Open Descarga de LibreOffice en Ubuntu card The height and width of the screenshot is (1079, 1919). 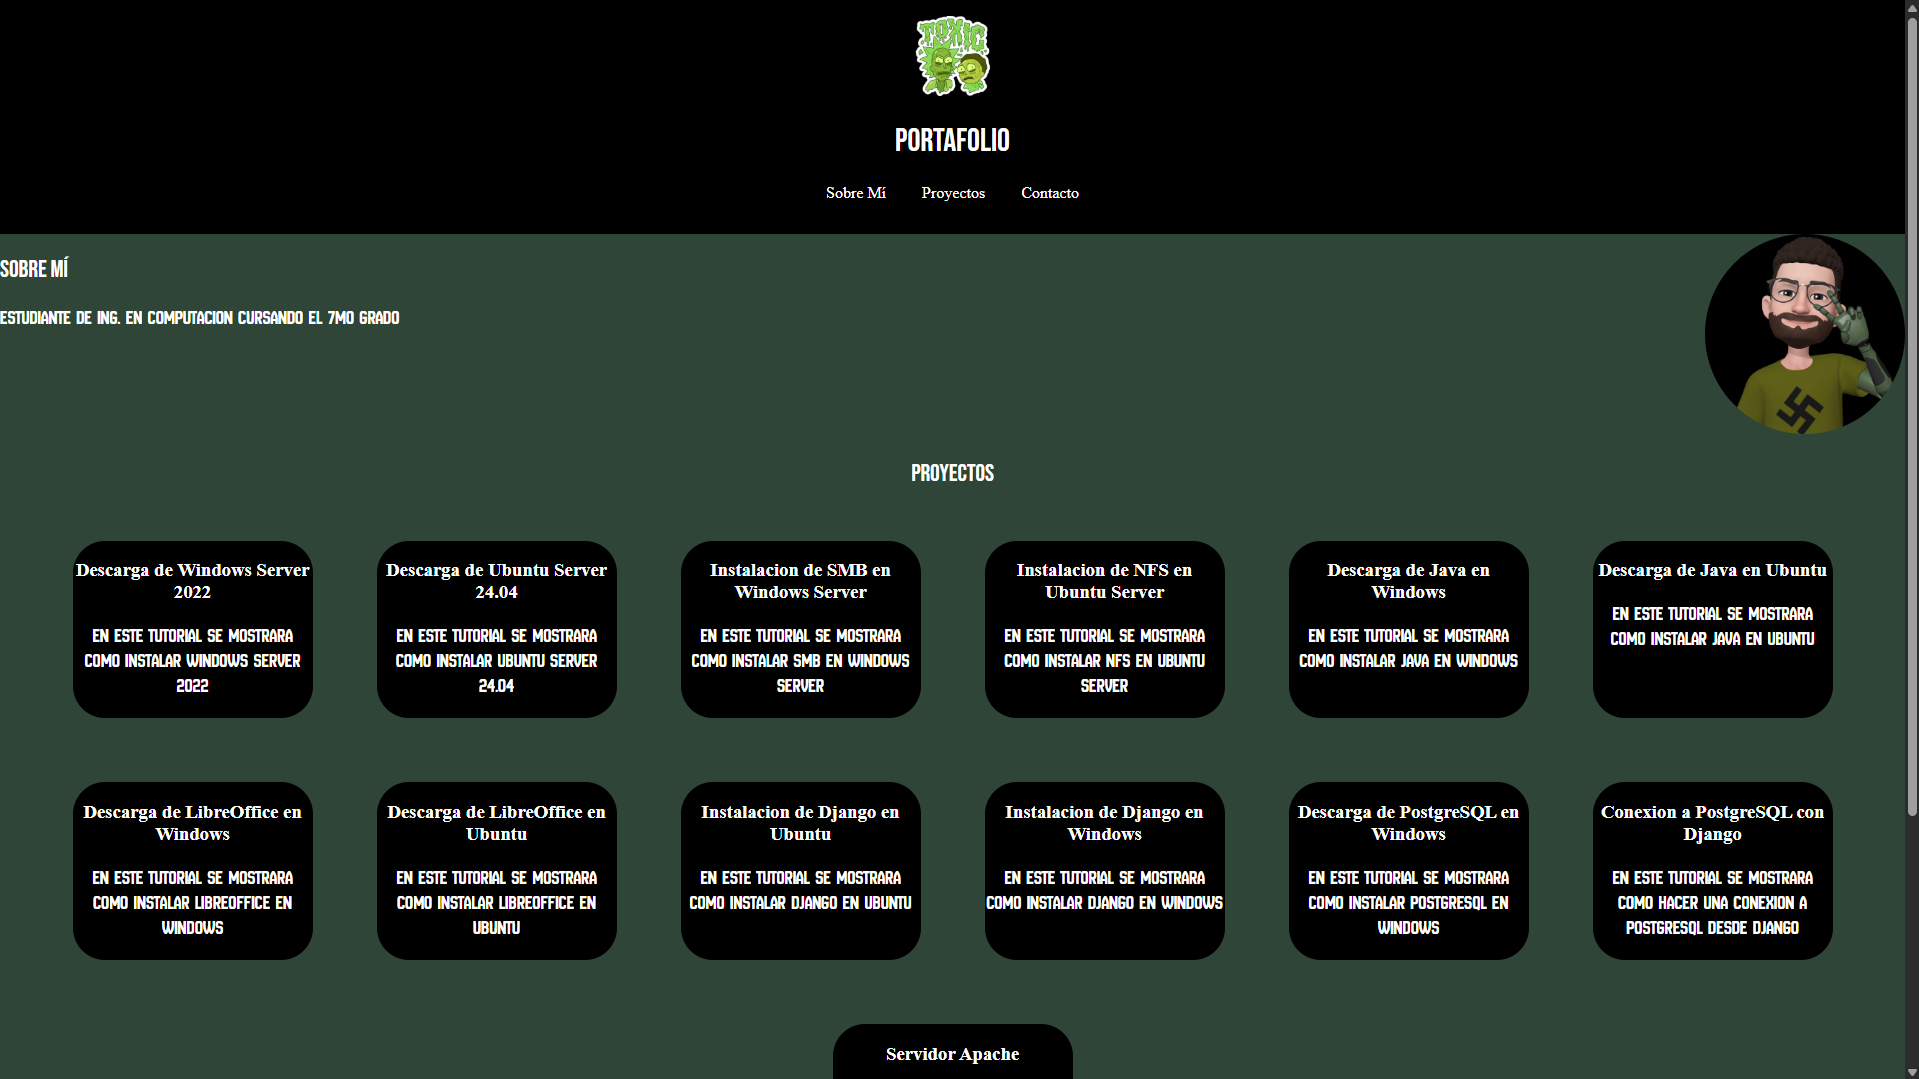point(497,871)
